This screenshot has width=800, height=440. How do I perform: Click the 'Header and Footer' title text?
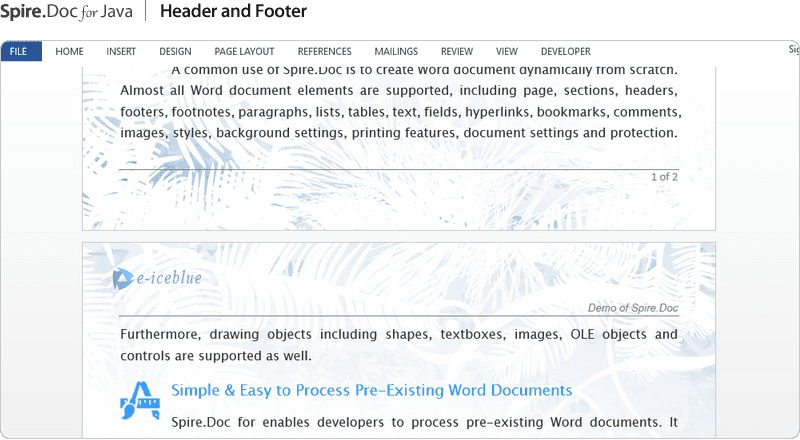pos(233,11)
